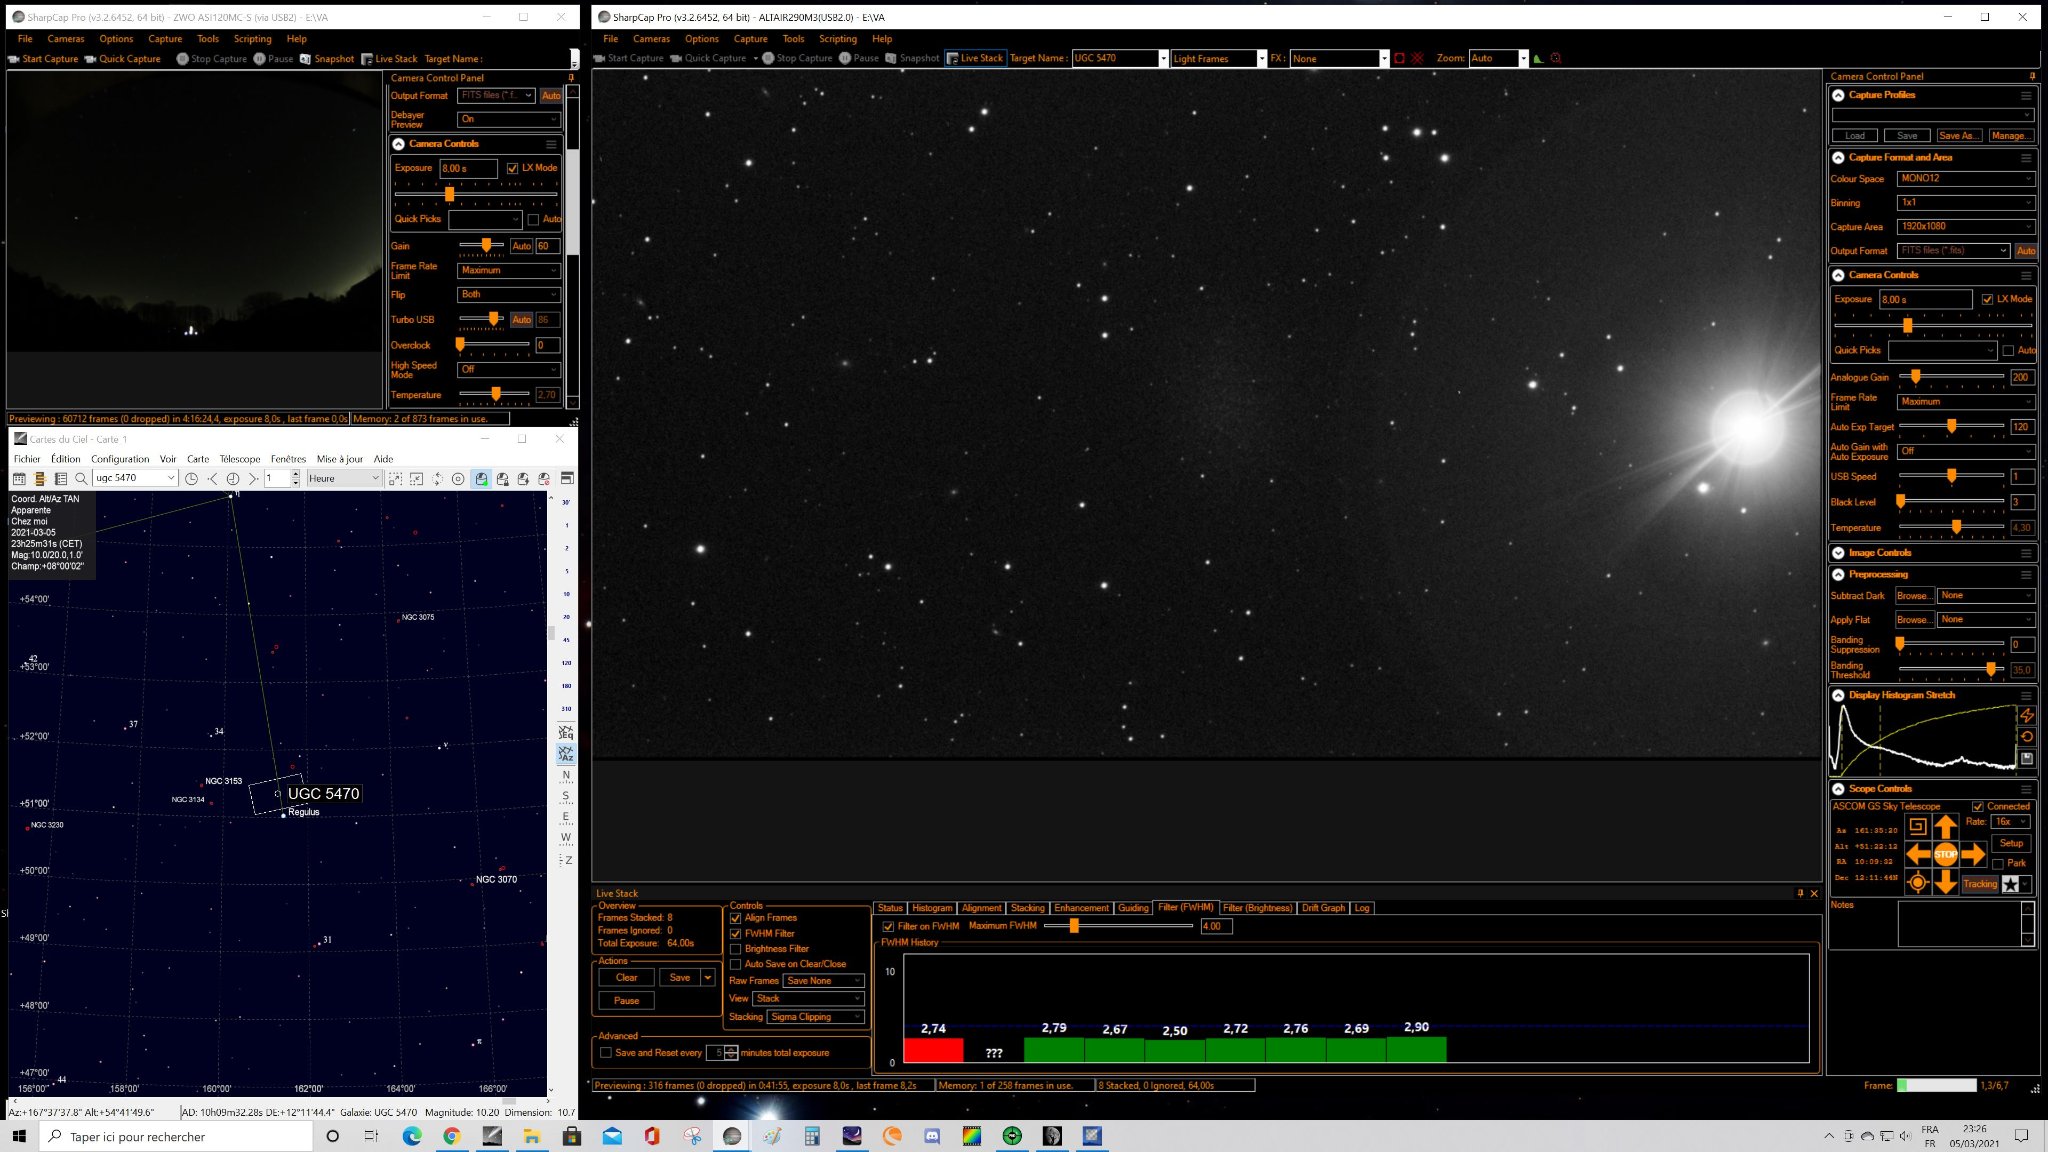The width and height of the screenshot is (2048, 1152).
Task: Toggle the scope Tracking button
Action: [x=1979, y=884]
